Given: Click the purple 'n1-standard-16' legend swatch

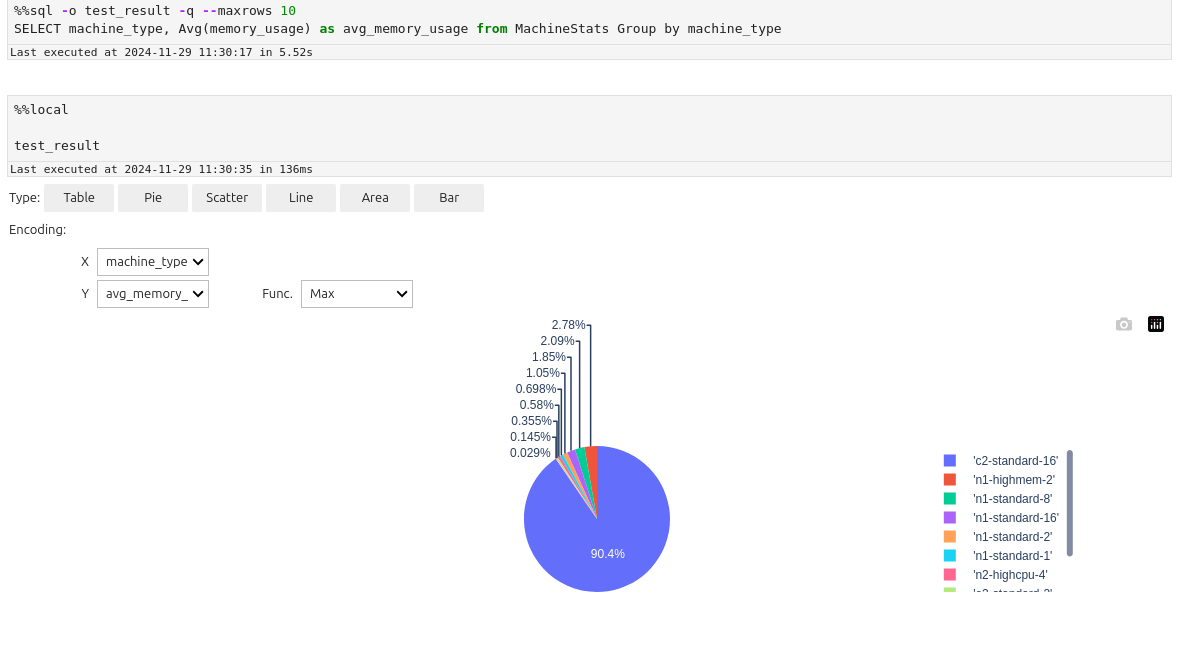Looking at the screenshot, I should click(950, 518).
